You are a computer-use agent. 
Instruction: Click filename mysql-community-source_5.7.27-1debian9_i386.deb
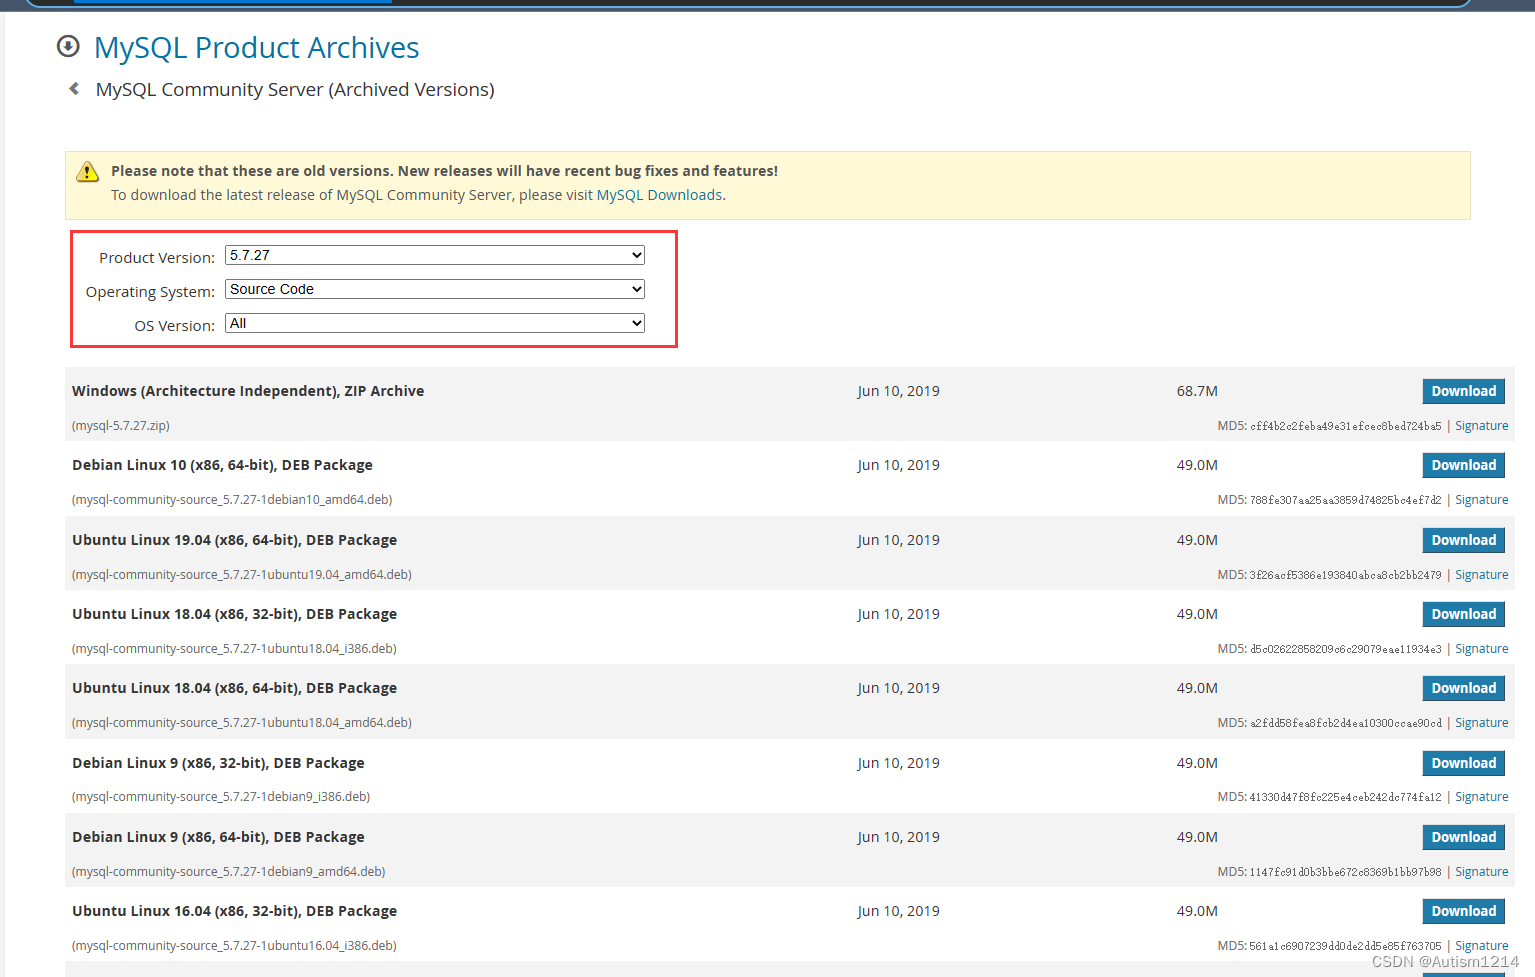click(221, 797)
